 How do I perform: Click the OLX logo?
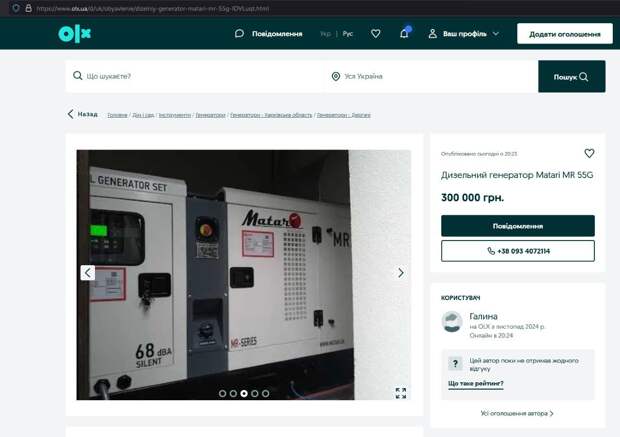74,34
